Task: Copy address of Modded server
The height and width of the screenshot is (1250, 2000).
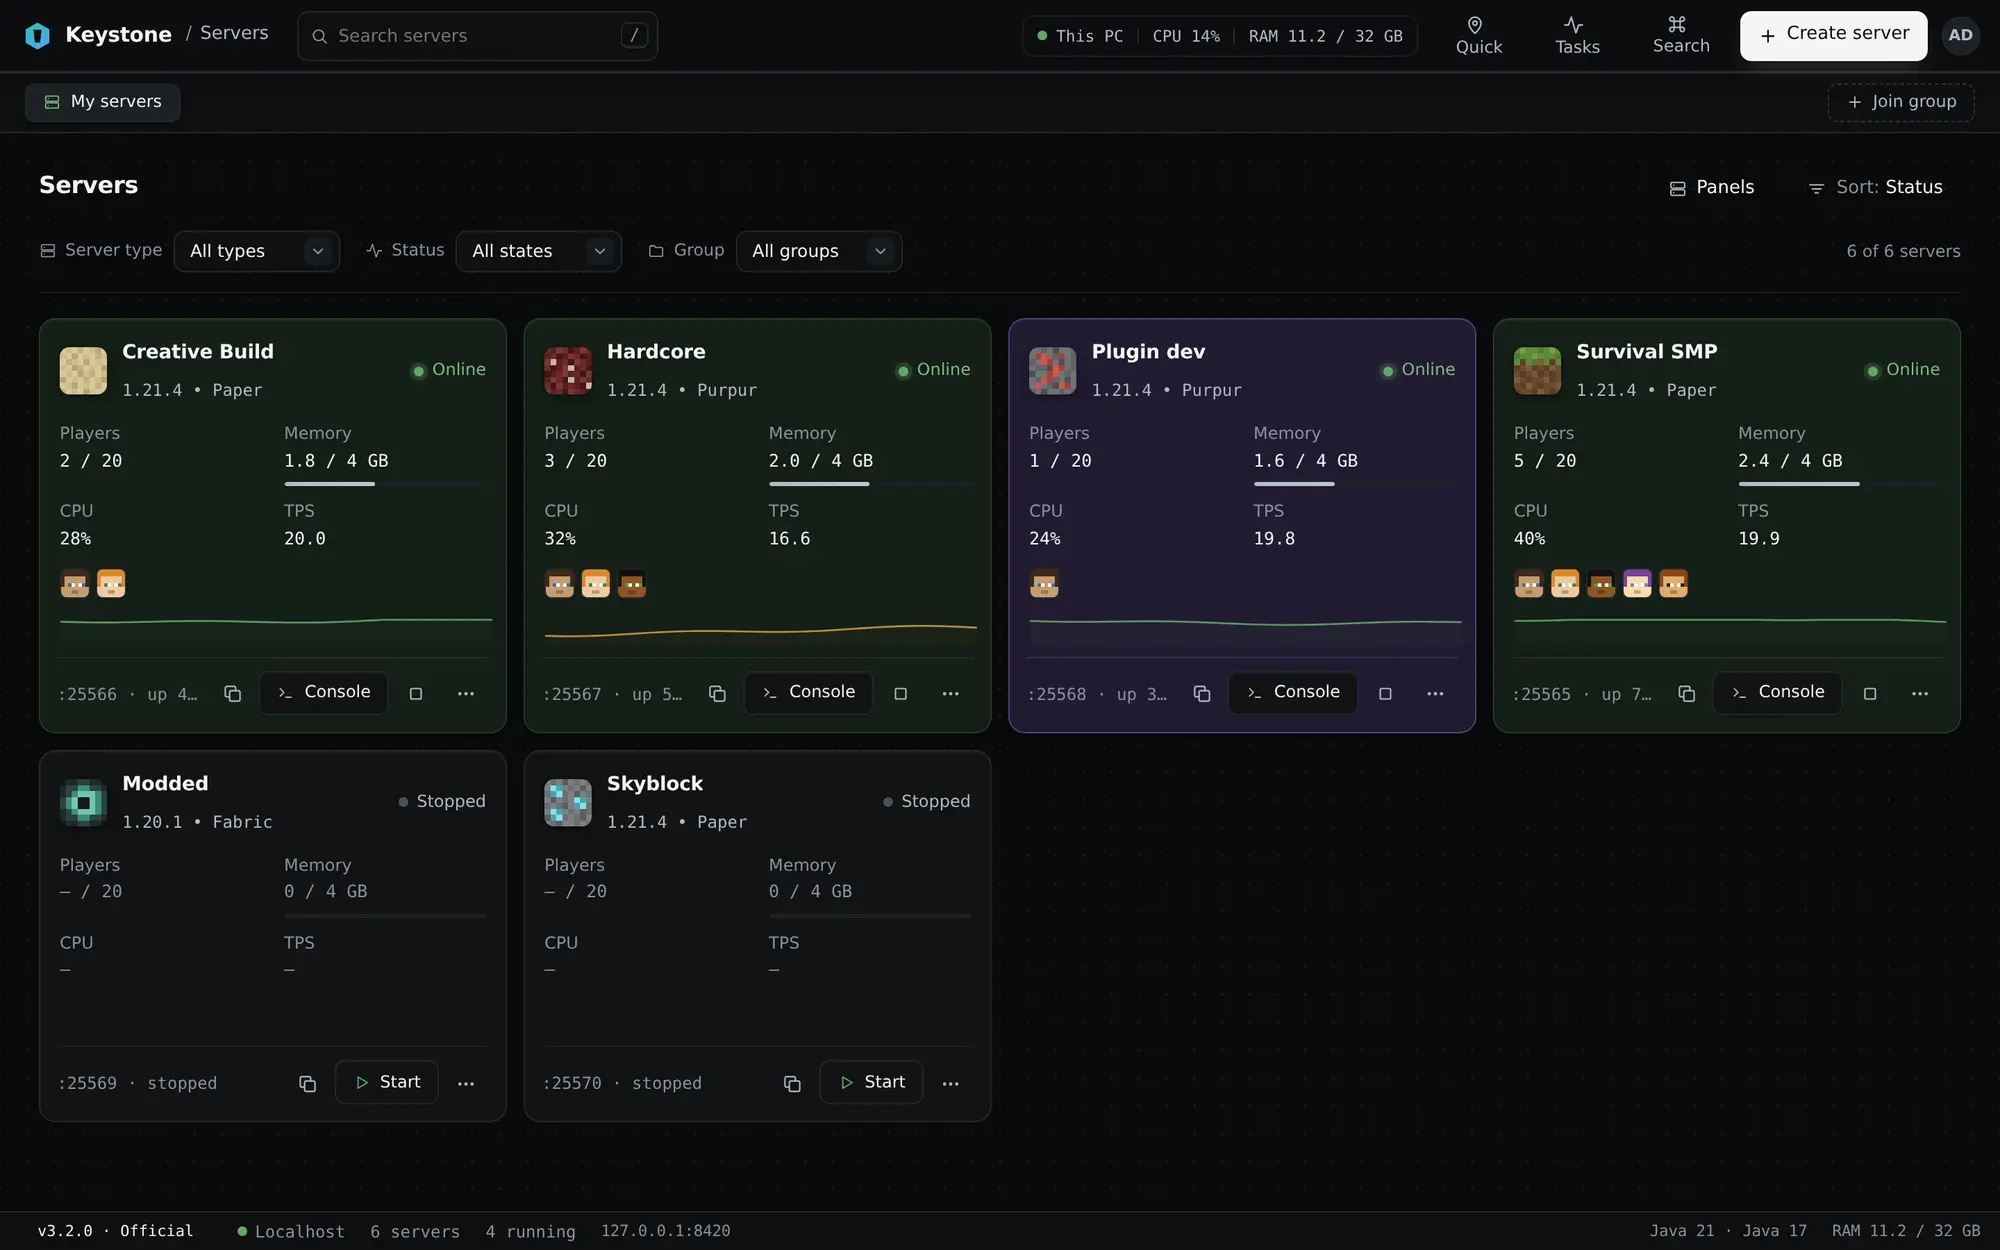Action: [x=307, y=1083]
